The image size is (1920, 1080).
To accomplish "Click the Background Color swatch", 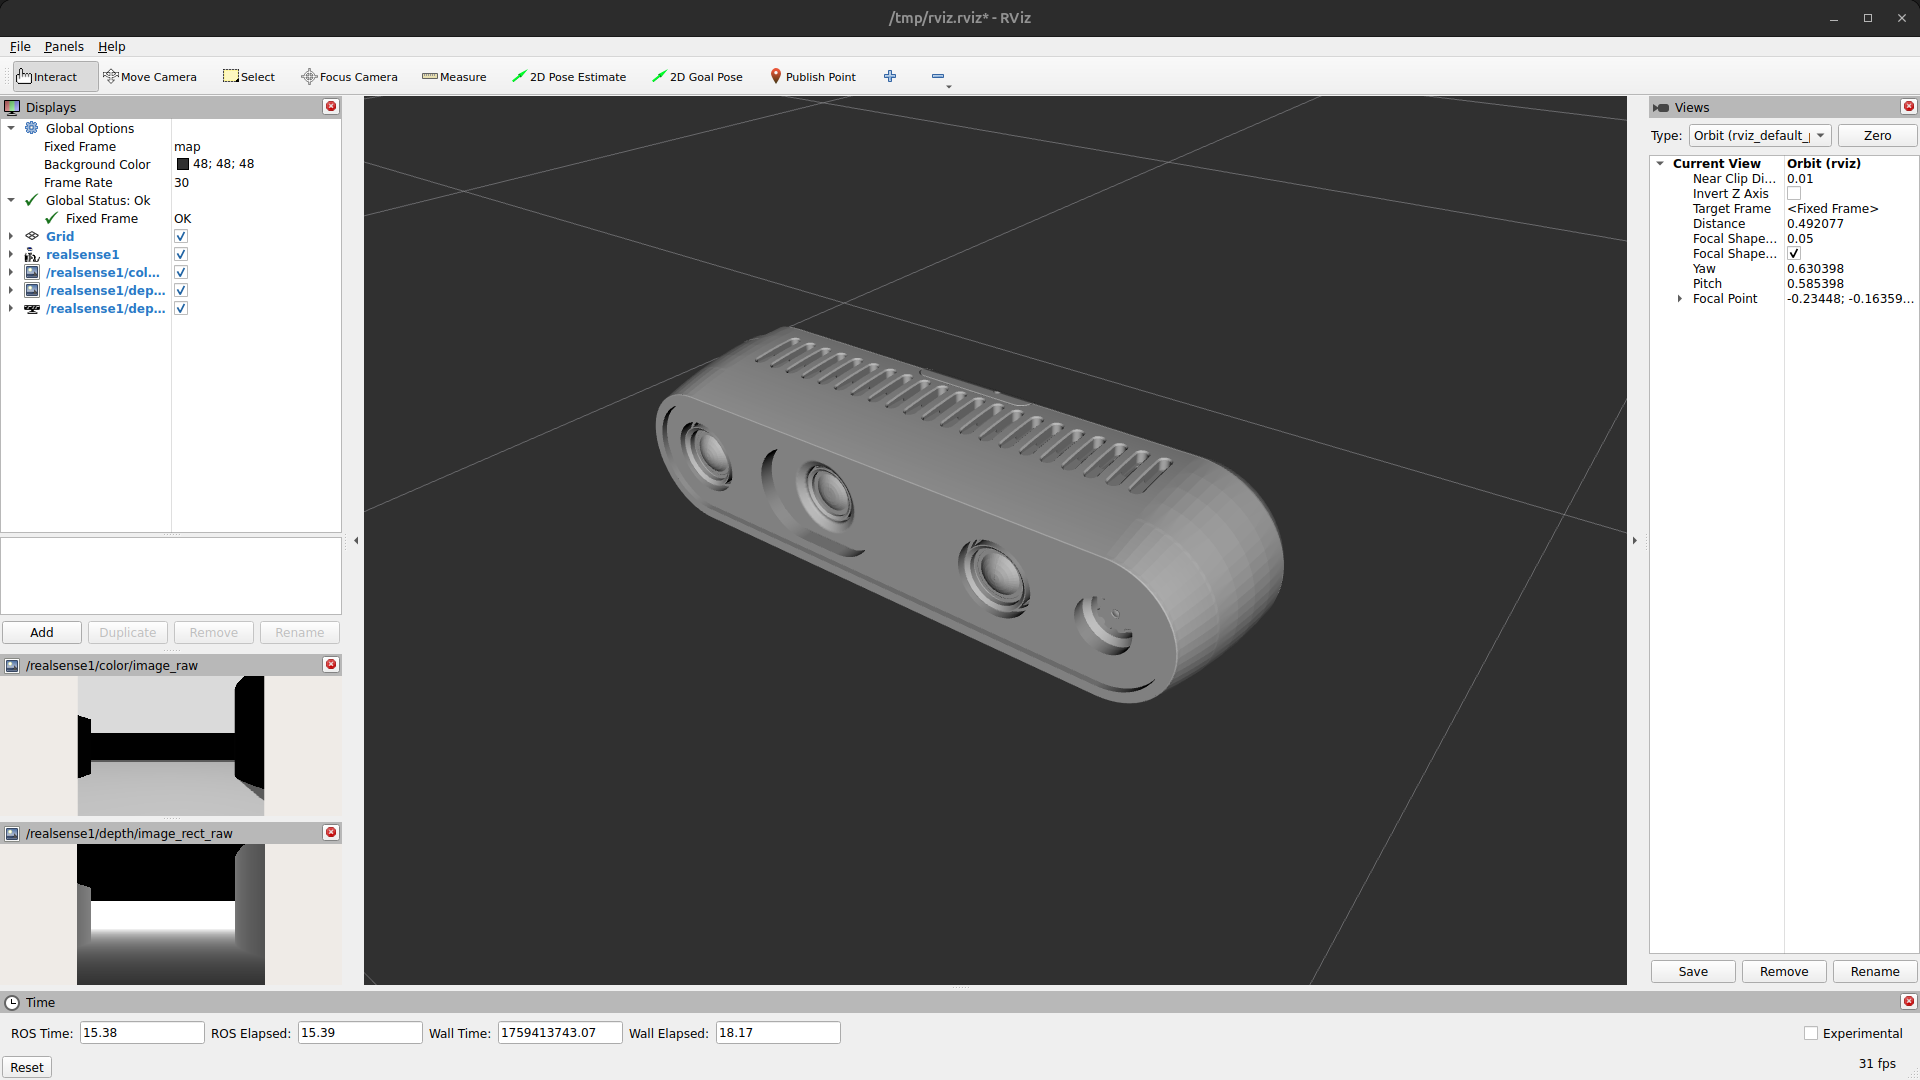I will pyautogui.click(x=183, y=165).
